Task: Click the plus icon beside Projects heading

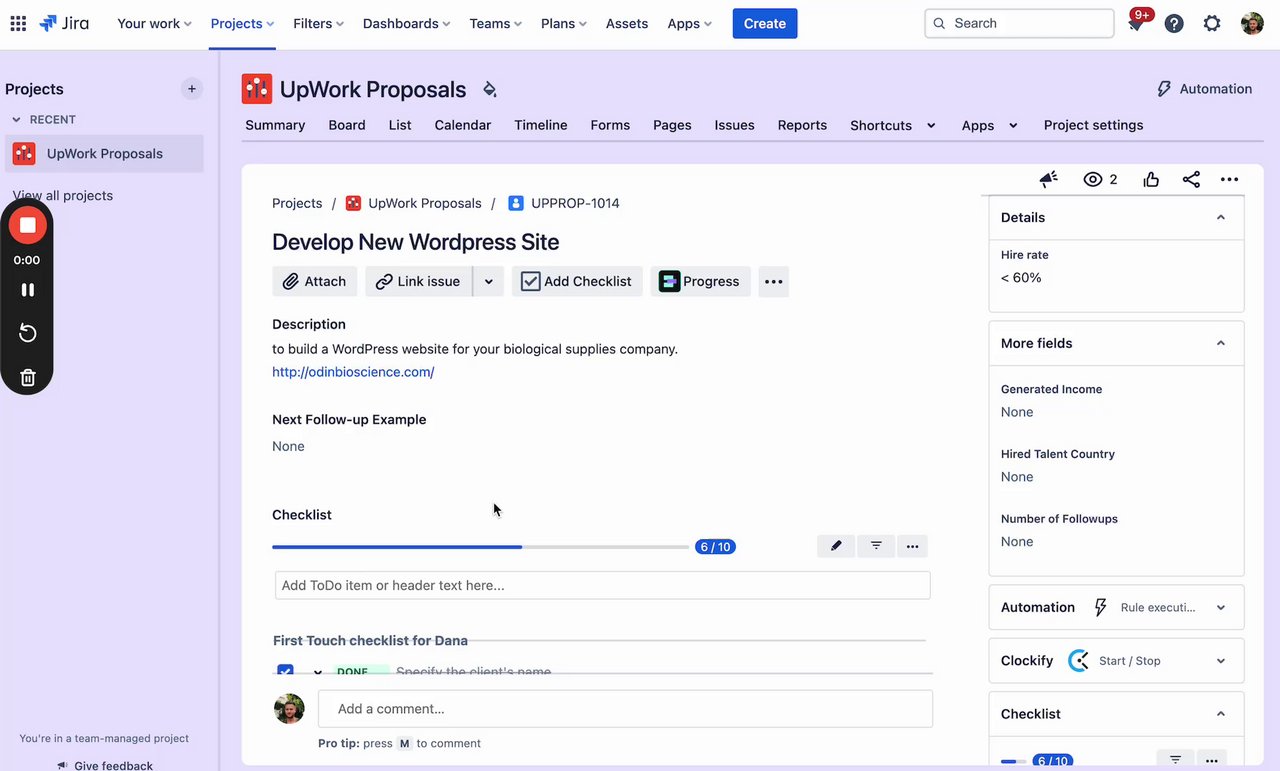Action: pyautogui.click(x=192, y=89)
